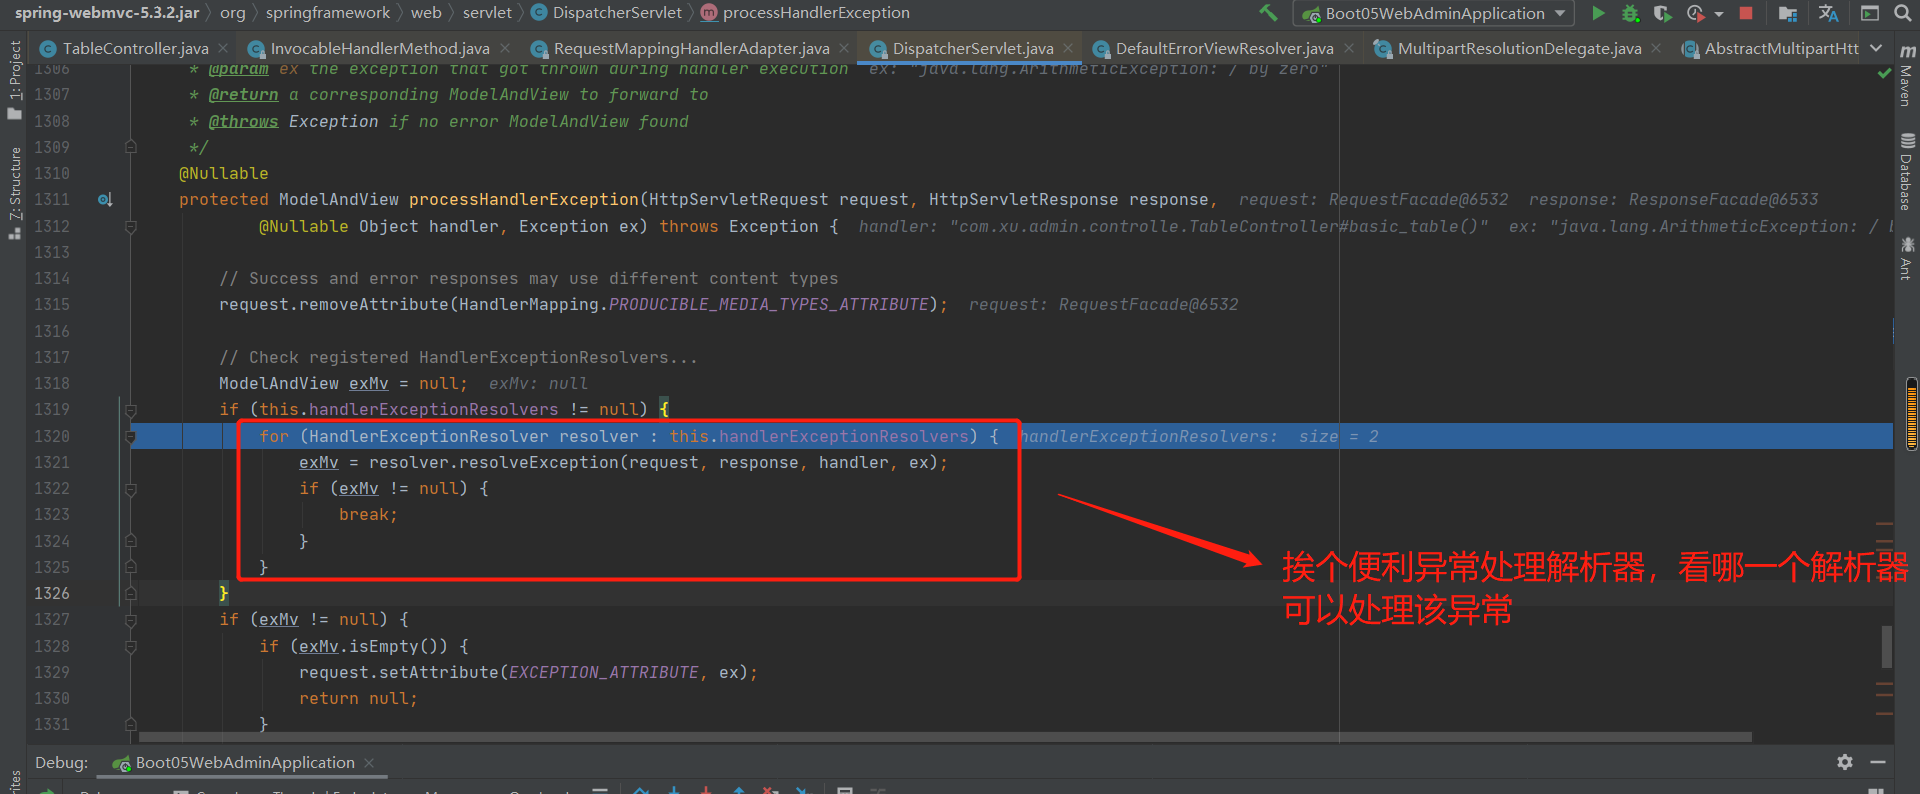Click the Build Project hammer icon
This screenshot has height=794, width=1920.
[x=1268, y=13]
